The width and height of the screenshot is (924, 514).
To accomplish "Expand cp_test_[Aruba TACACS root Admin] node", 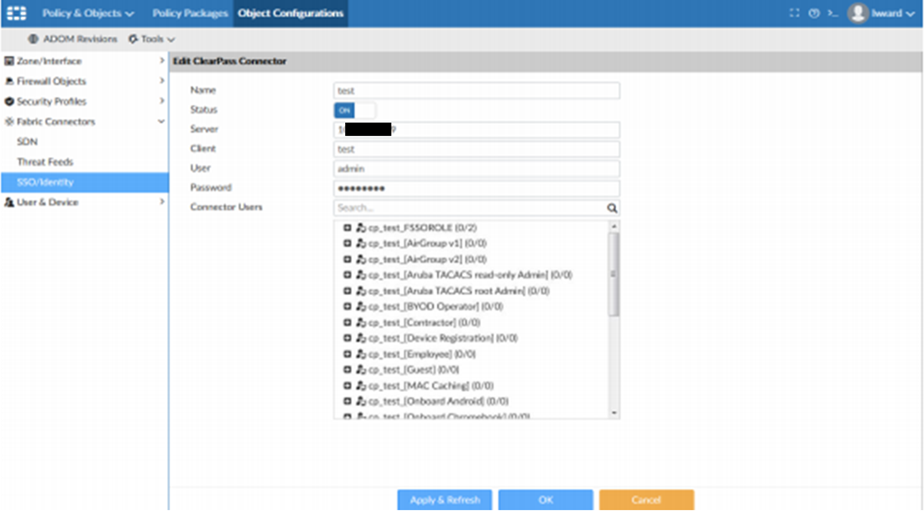I will (x=347, y=291).
